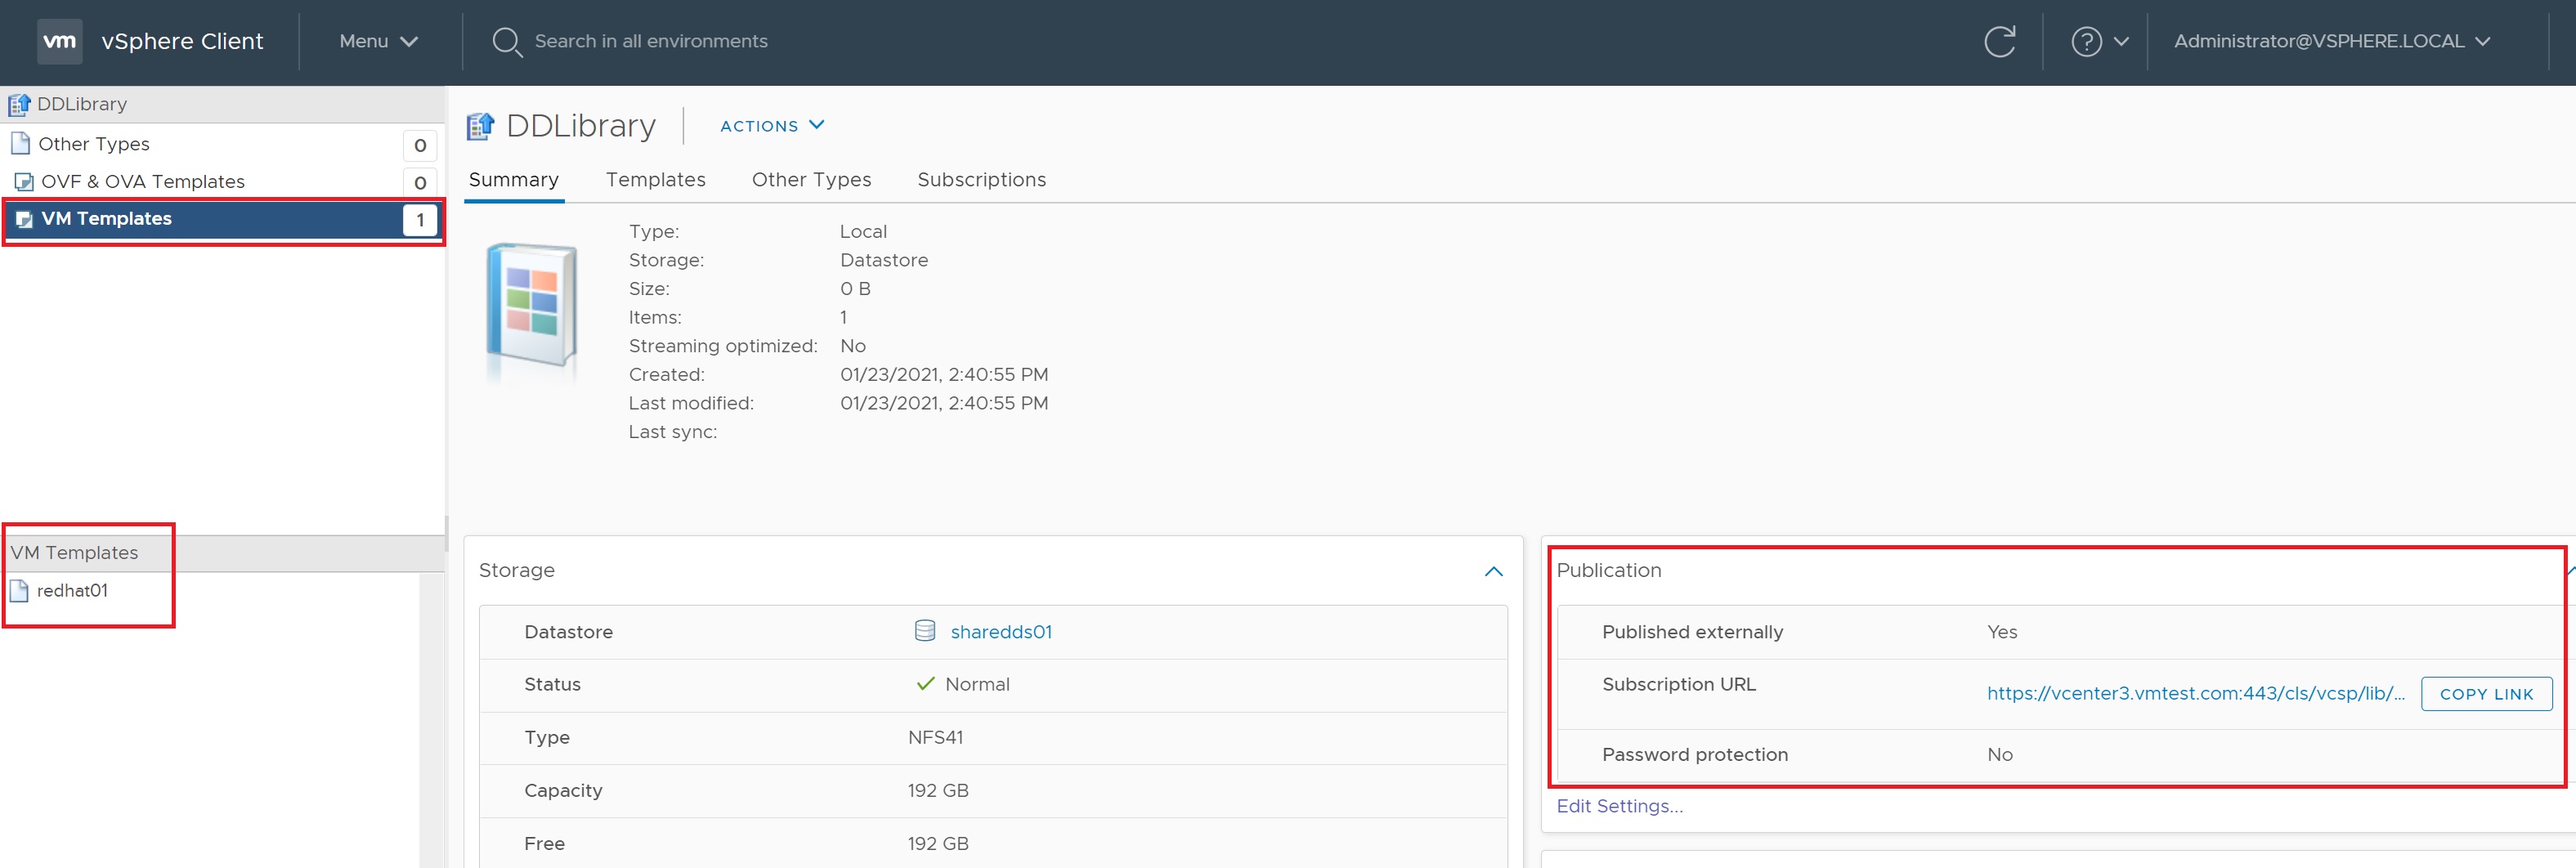The height and width of the screenshot is (868, 2576).
Task: Open the Administrator@VSPHERE.LOCAL user menu
Action: (x=2330, y=41)
